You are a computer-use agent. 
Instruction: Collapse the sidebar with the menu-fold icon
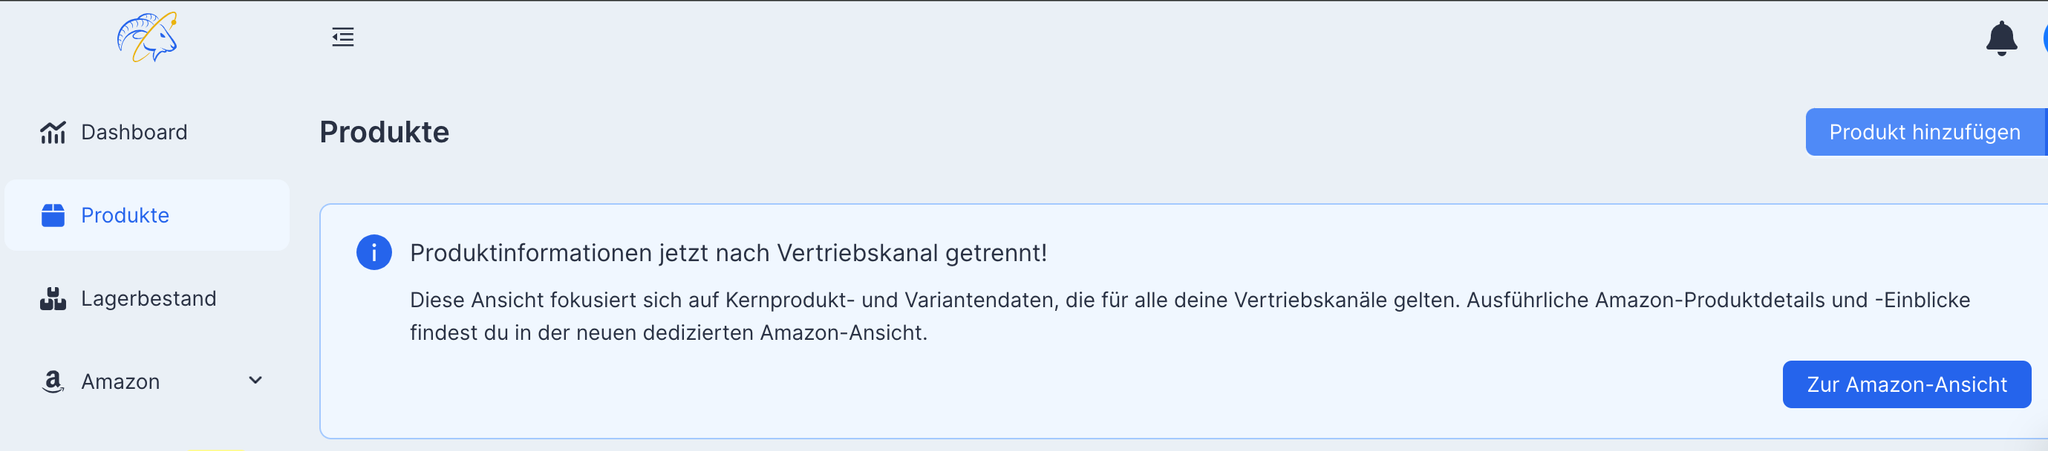pyautogui.click(x=343, y=37)
